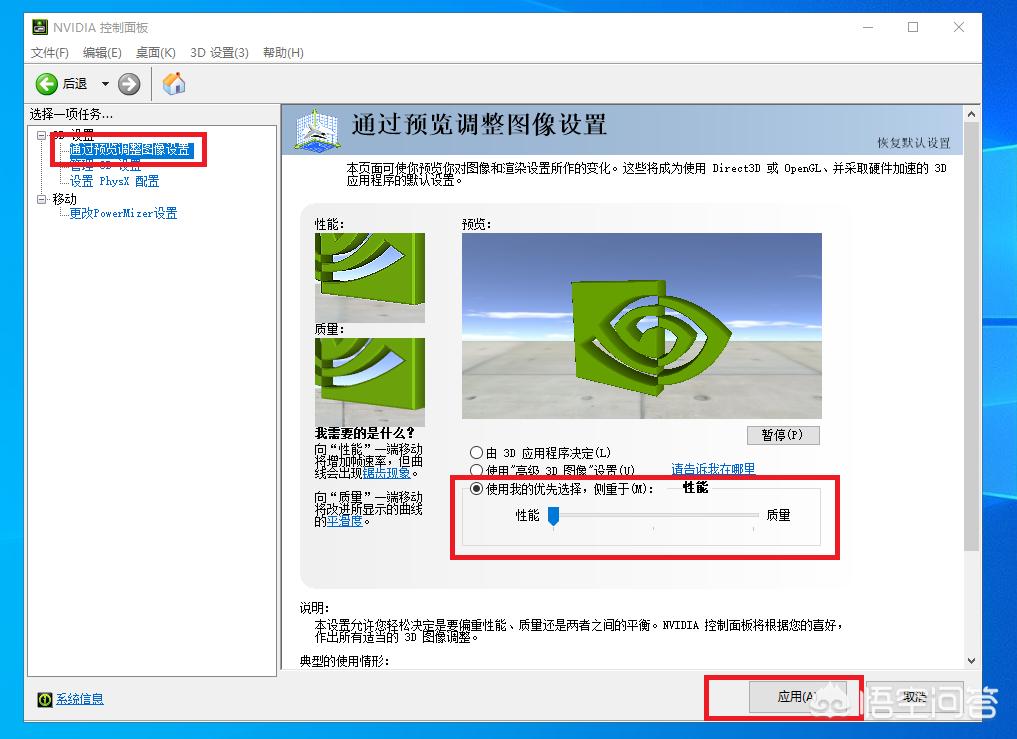The image size is (1017, 739).
Task: Click the 质量 preview thumbnail
Action: (x=370, y=382)
